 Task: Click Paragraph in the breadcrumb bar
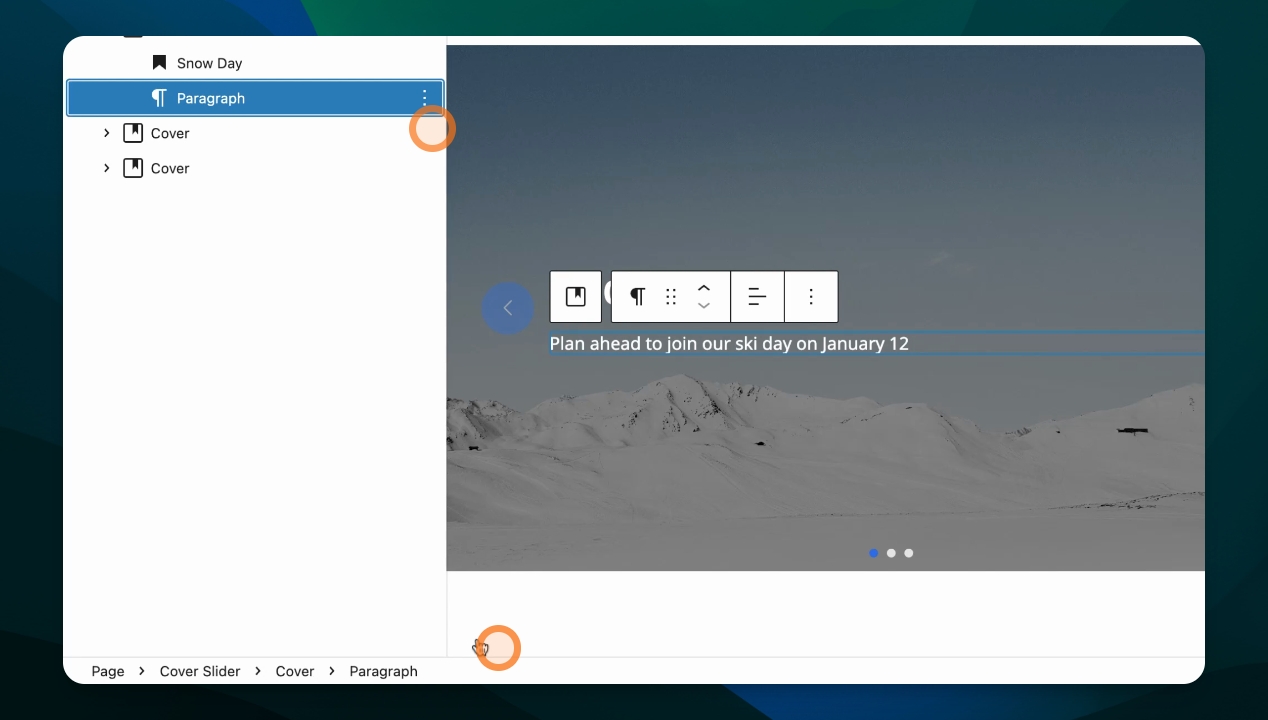pos(384,671)
